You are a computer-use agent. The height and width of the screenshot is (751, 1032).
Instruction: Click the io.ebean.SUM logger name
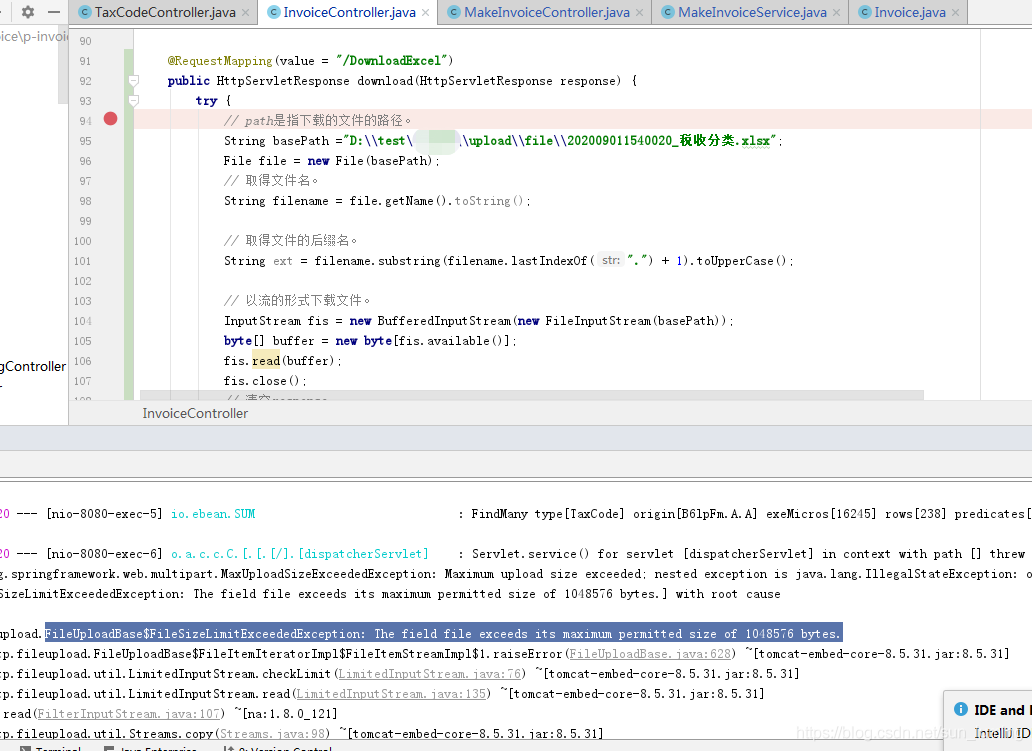pyautogui.click(x=213, y=514)
